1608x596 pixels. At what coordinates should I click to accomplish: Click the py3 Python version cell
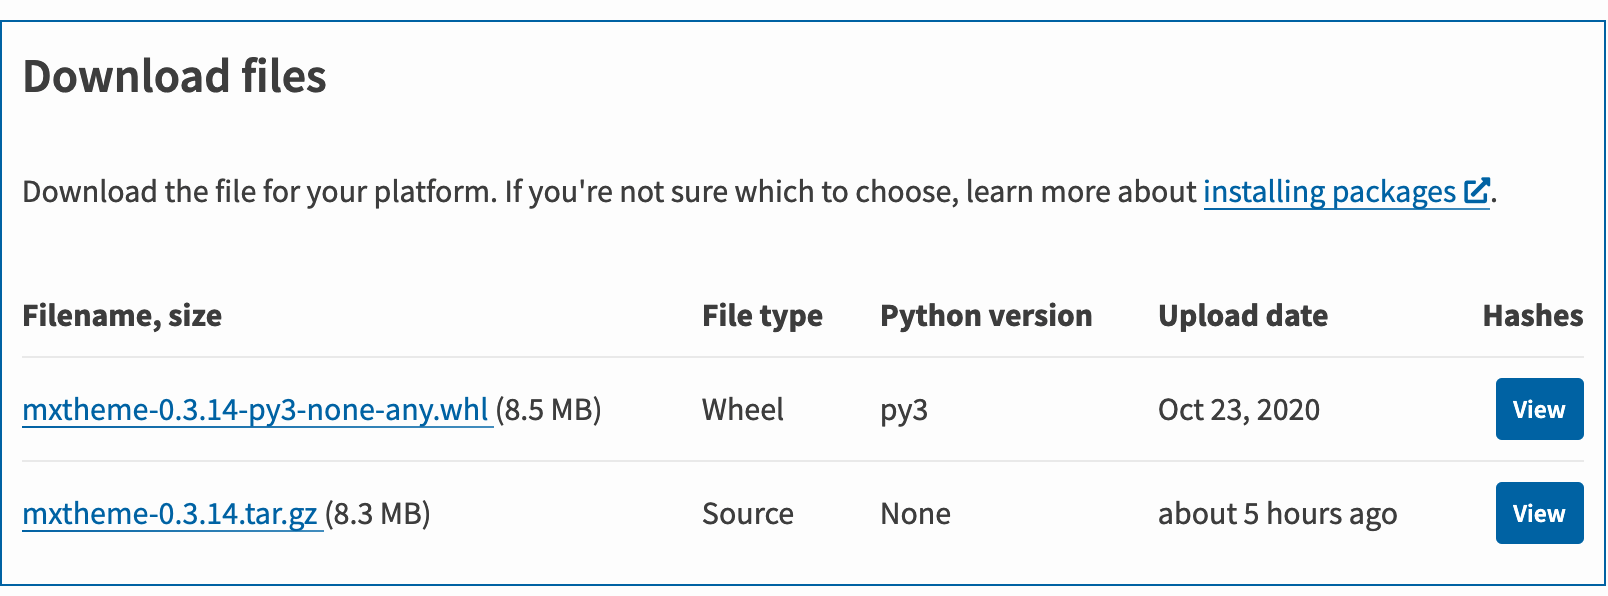pos(904,410)
